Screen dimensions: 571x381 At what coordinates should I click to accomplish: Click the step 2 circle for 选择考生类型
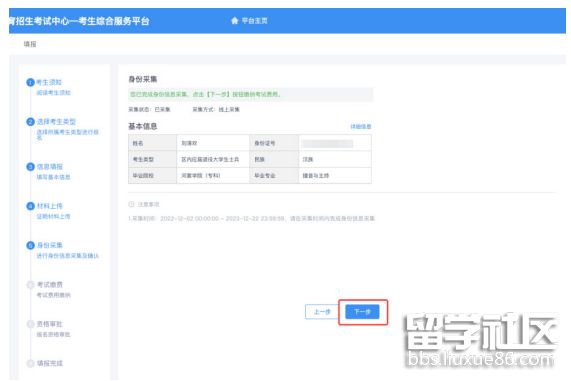click(x=30, y=122)
